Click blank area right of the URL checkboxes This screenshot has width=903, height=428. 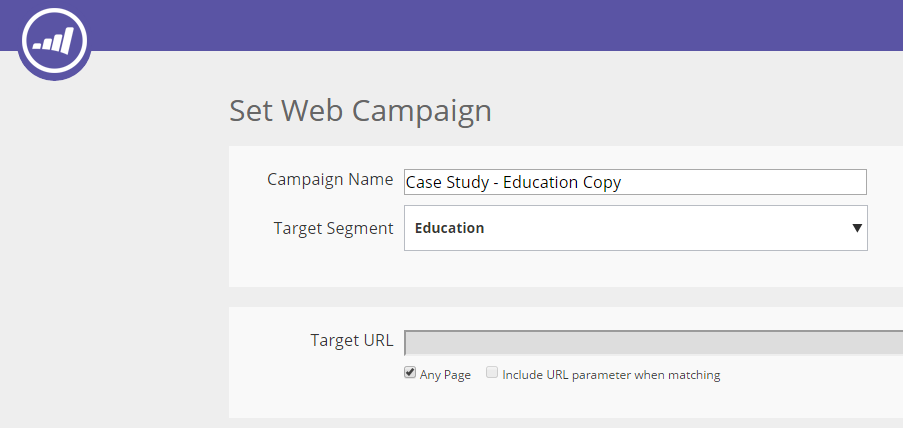[810, 375]
